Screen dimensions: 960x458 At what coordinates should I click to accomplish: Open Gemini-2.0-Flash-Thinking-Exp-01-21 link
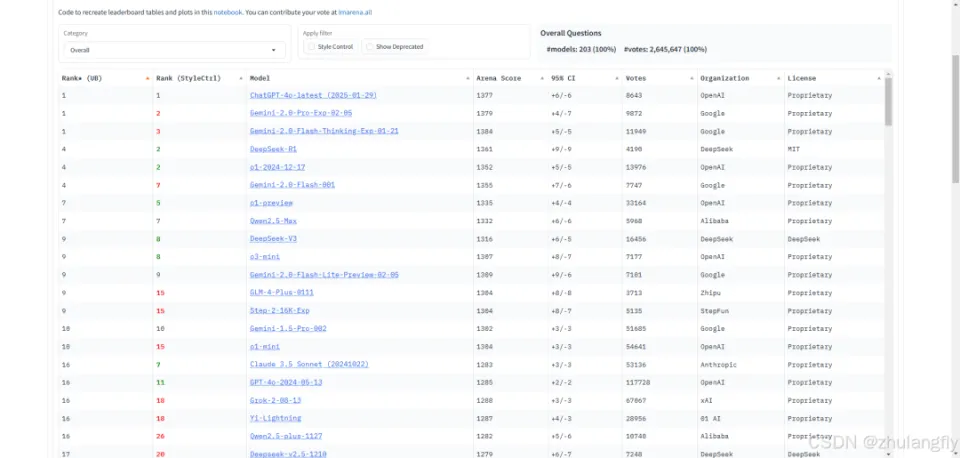point(324,131)
